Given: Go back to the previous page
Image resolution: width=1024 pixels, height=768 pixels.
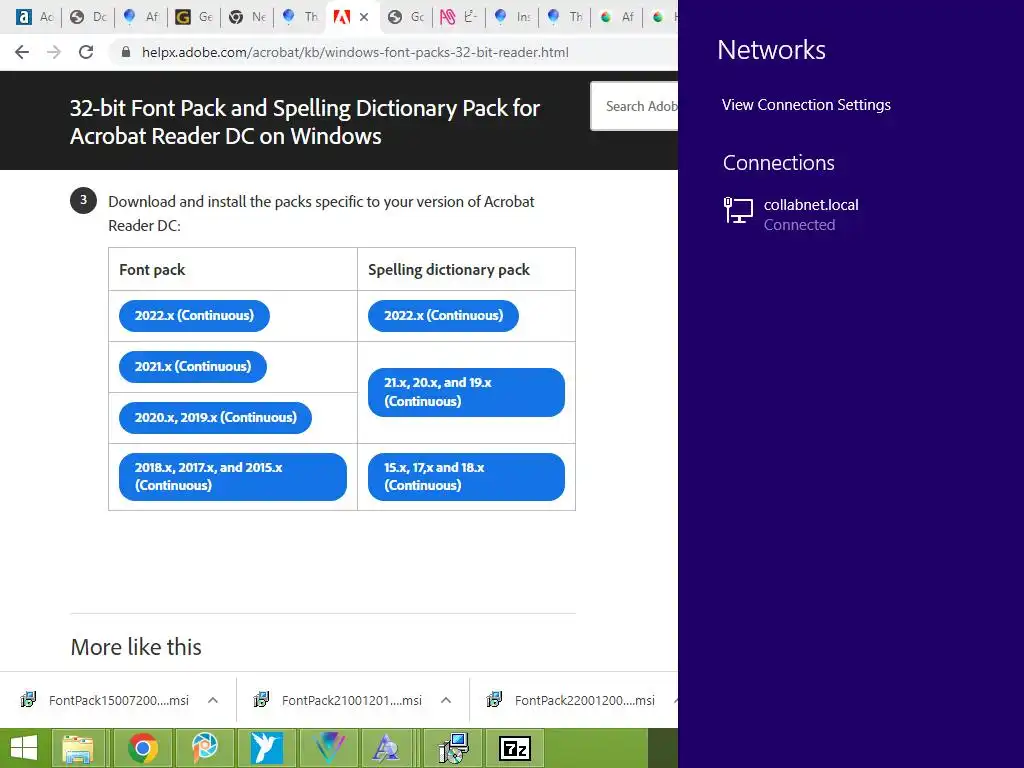Looking at the screenshot, I should click(22, 52).
